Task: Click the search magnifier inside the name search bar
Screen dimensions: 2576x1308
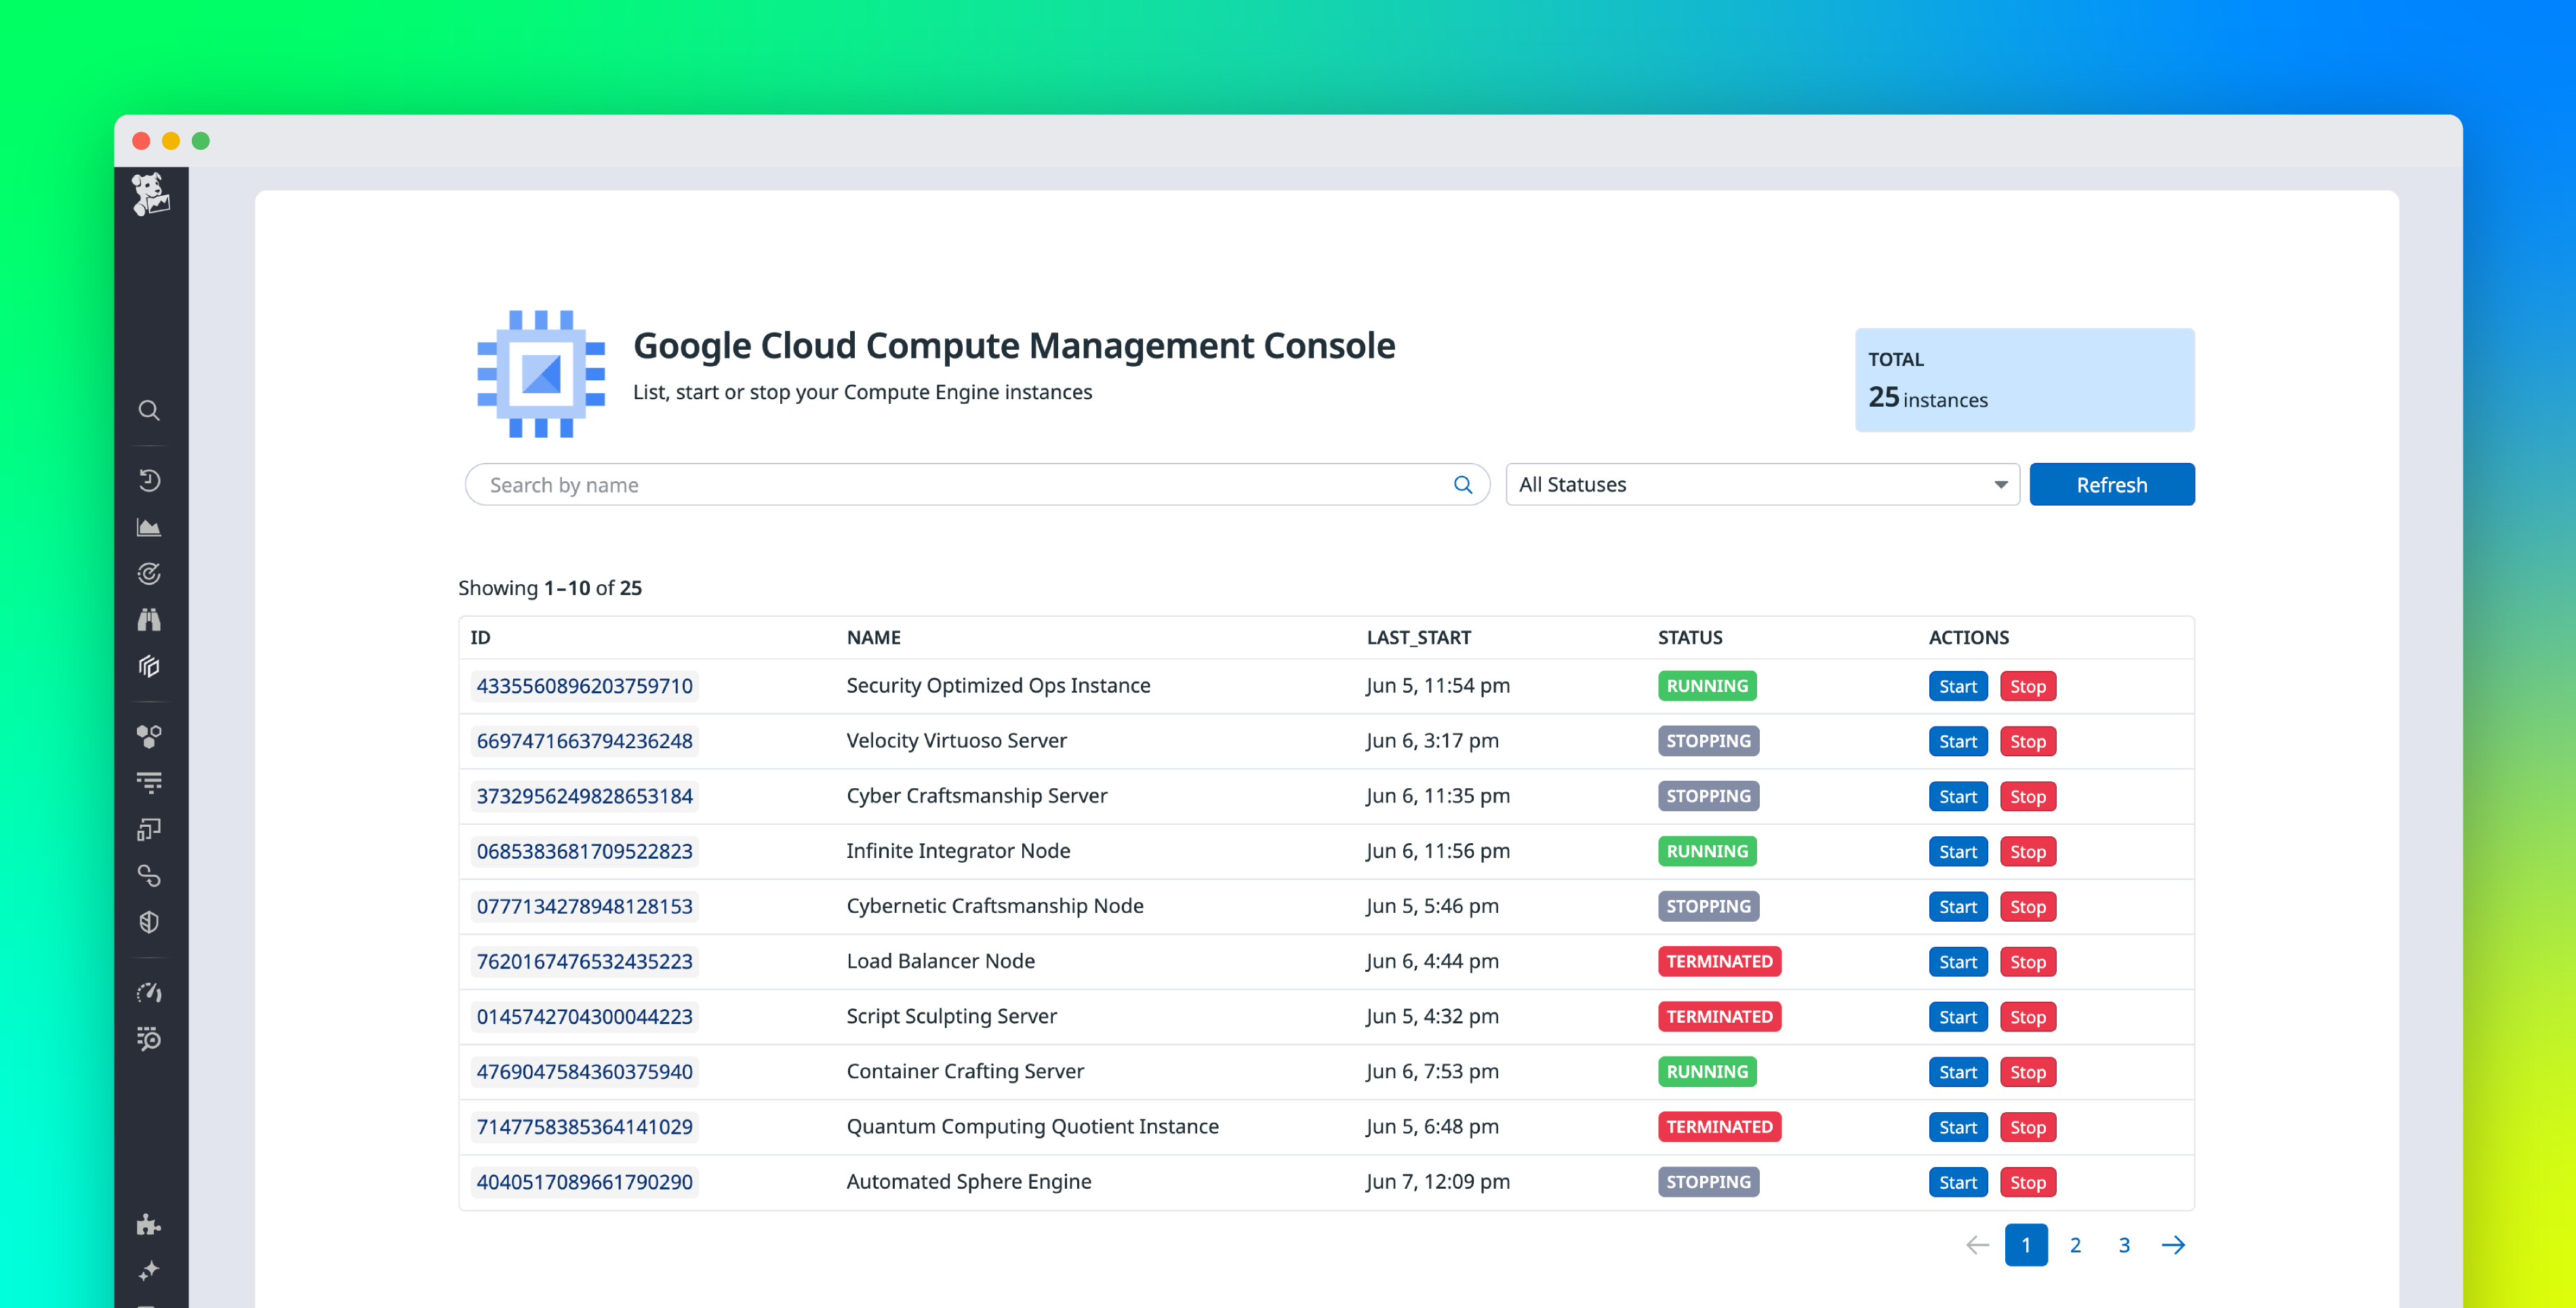Action: 1463,484
